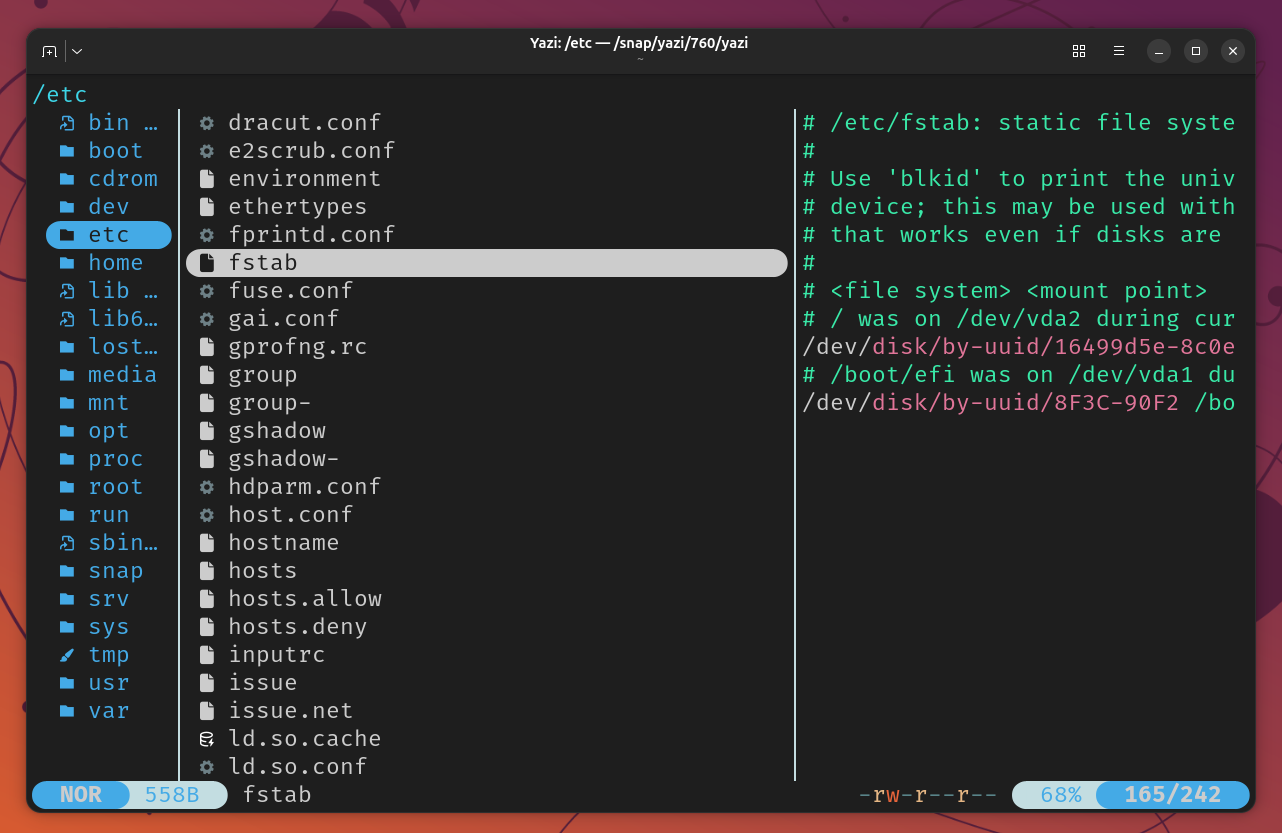This screenshot has height=833, width=1282.
Task: Select the file named gshadow-
Action: click(x=284, y=459)
